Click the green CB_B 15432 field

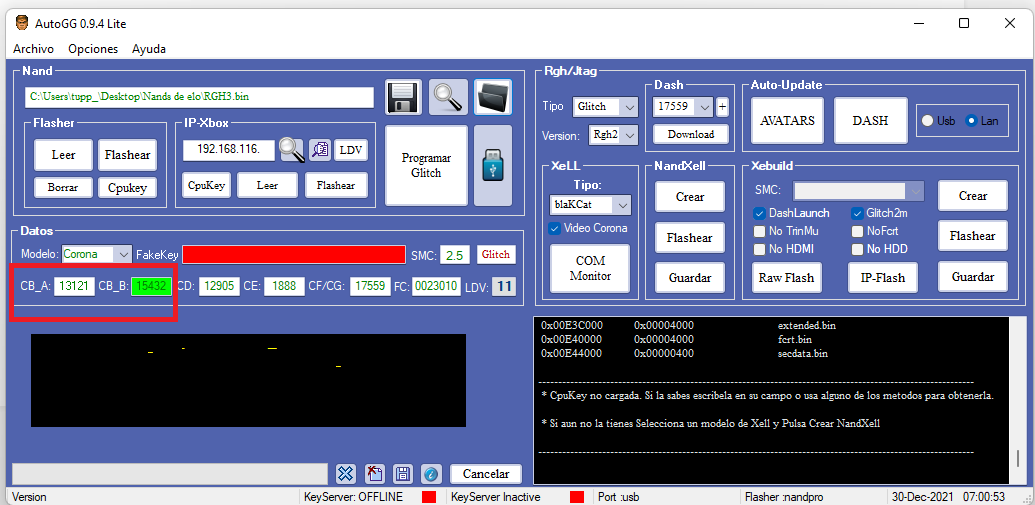click(152, 286)
